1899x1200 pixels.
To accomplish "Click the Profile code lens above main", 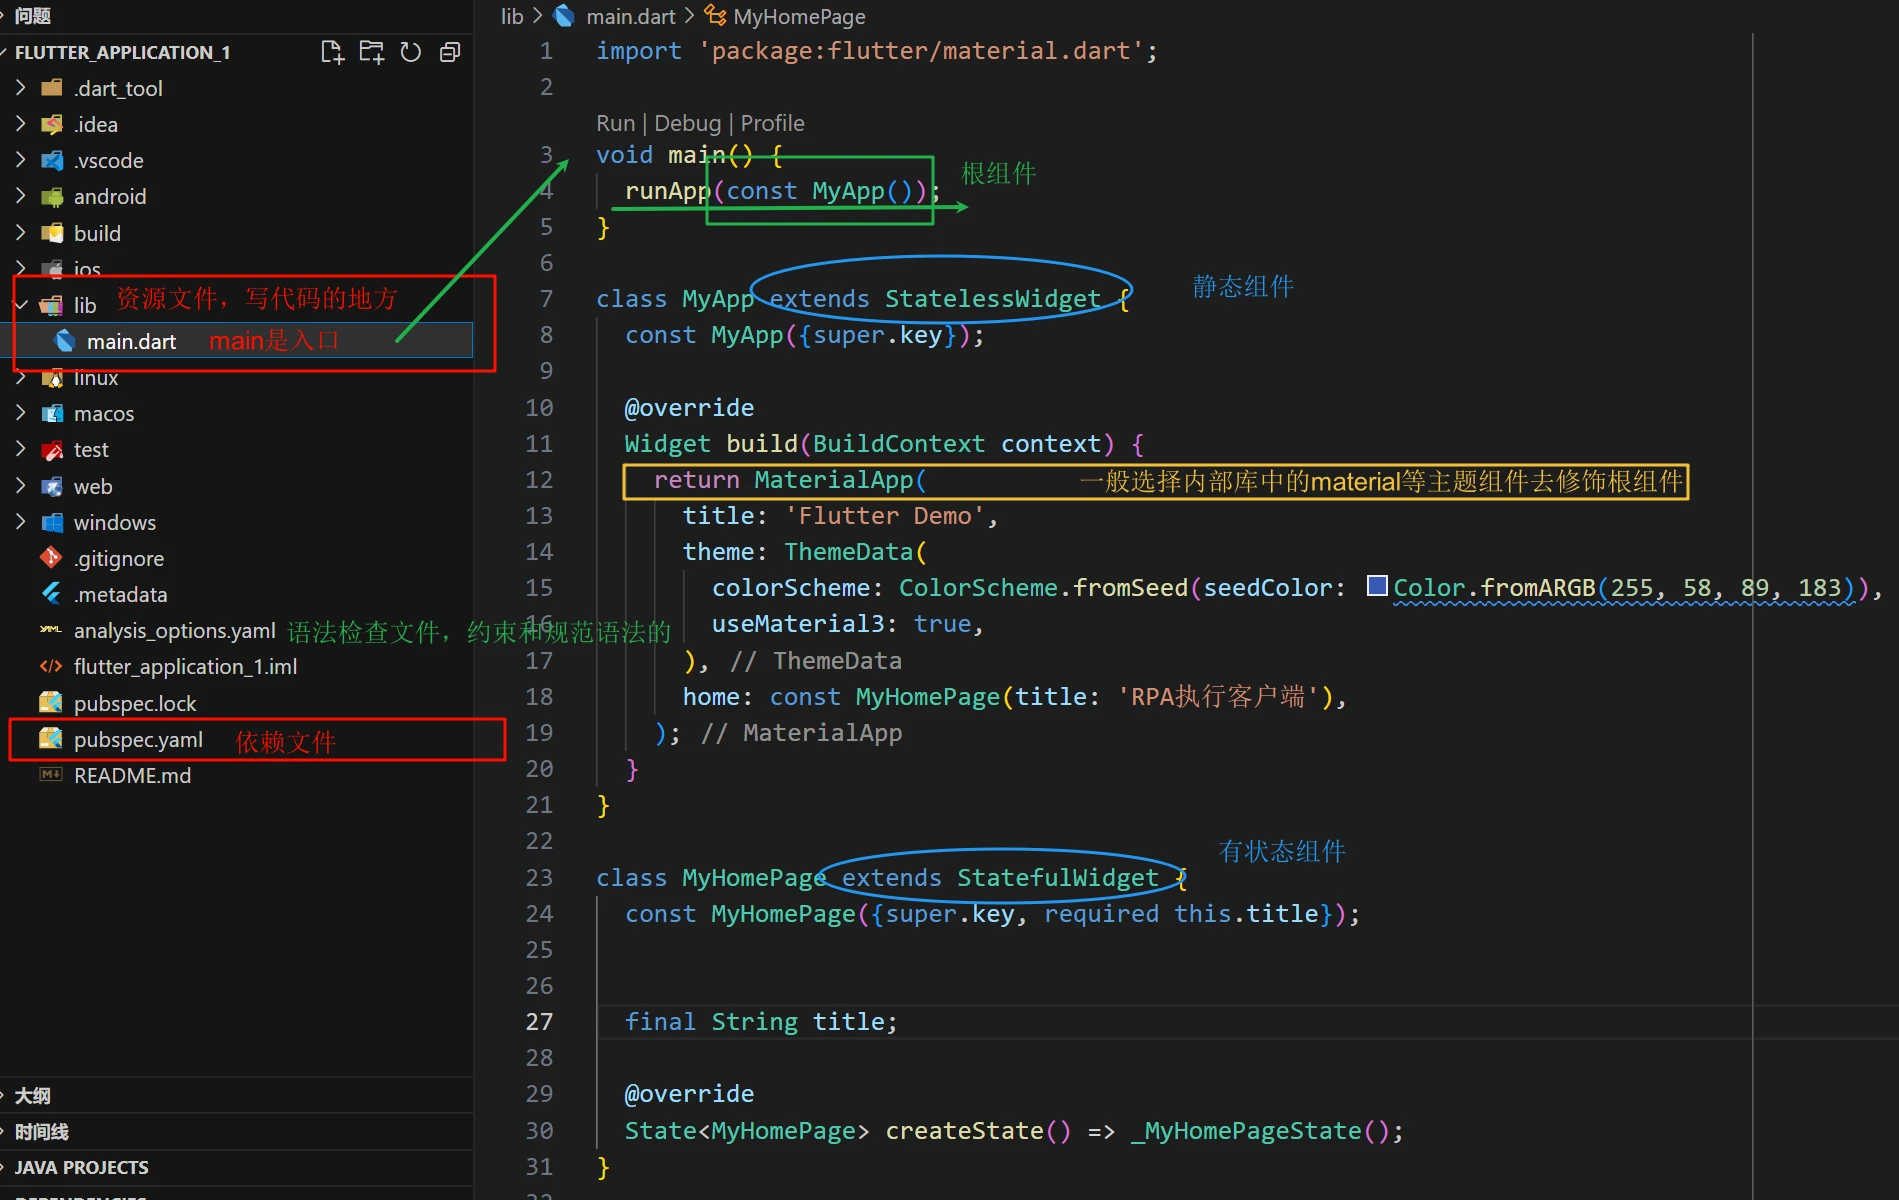I will tap(772, 123).
